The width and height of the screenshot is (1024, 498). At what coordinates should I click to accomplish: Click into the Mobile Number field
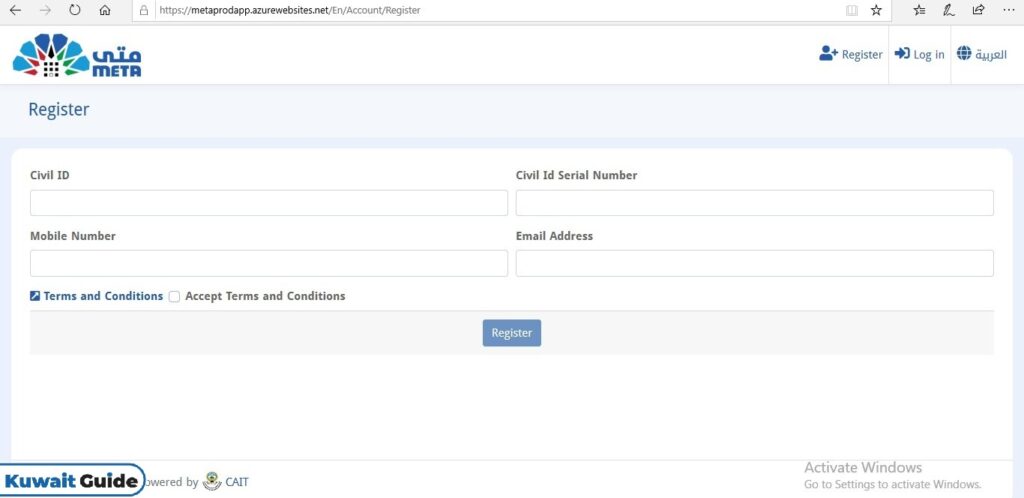[x=269, y=263]
